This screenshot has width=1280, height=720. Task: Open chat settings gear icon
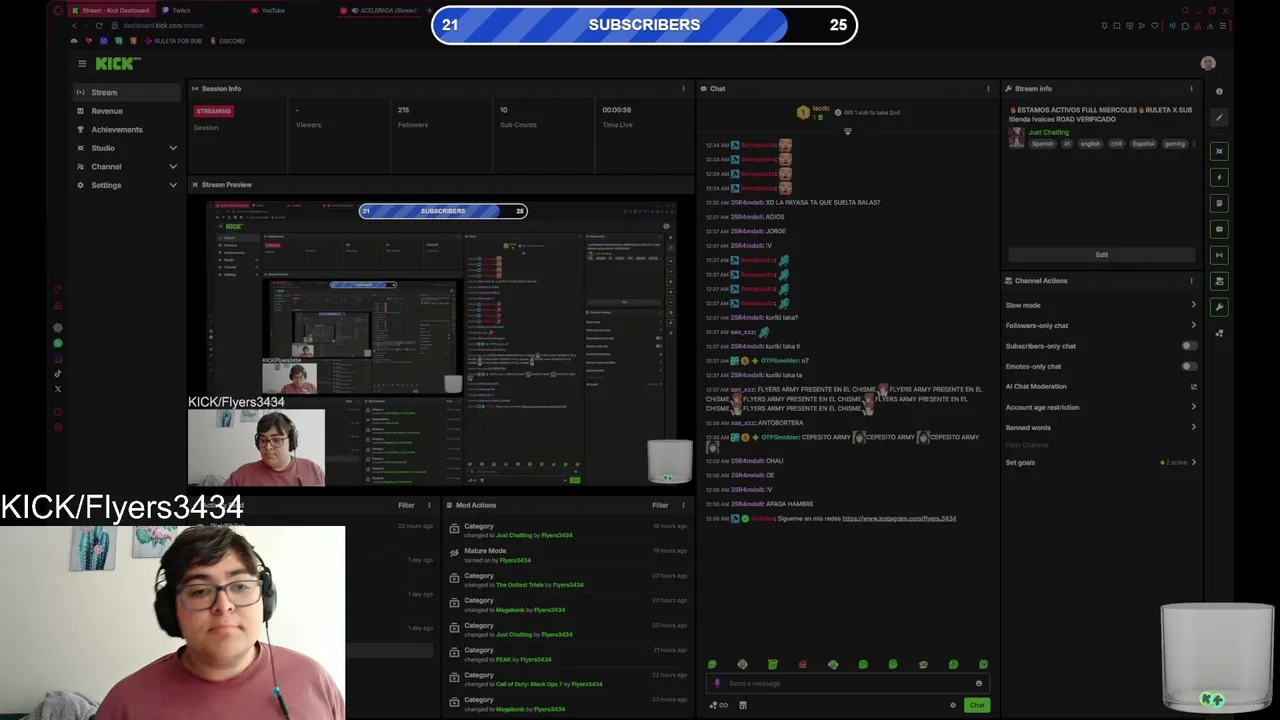pos(953,705)
